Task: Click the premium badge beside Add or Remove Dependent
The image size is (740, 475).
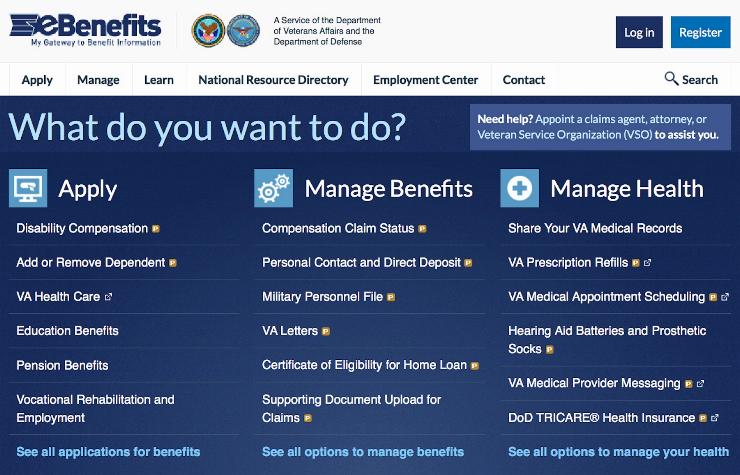Action: pyautogui.click(x=173, y=263)
